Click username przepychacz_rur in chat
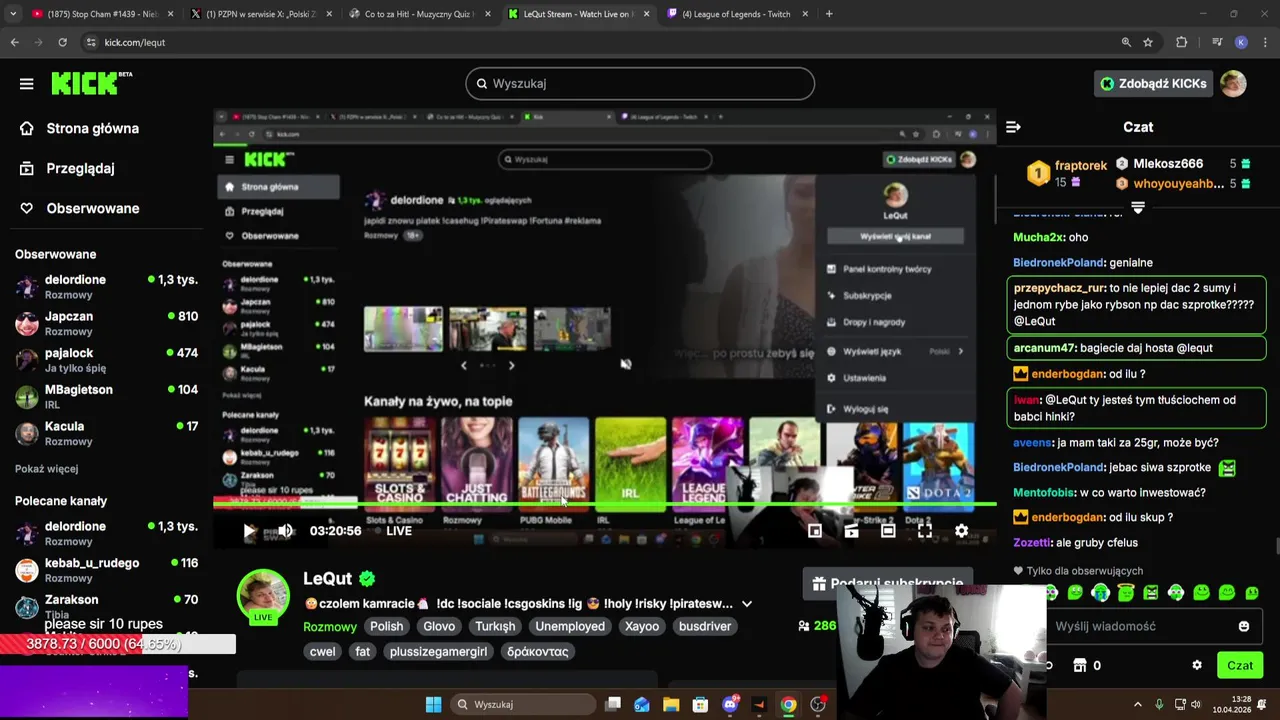The width and height of the screenshot is (1280, 720). 1059,287
